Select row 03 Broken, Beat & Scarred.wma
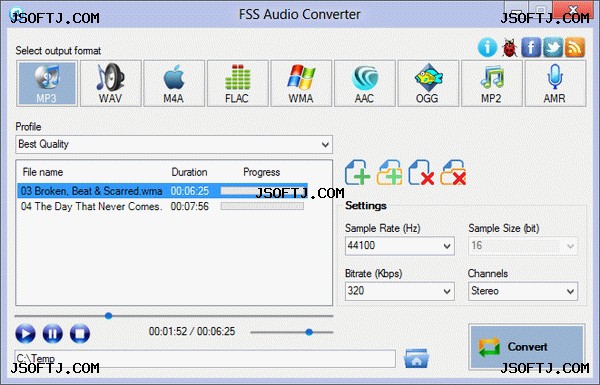This screenshot has height=385, width=600. point(162,191)
